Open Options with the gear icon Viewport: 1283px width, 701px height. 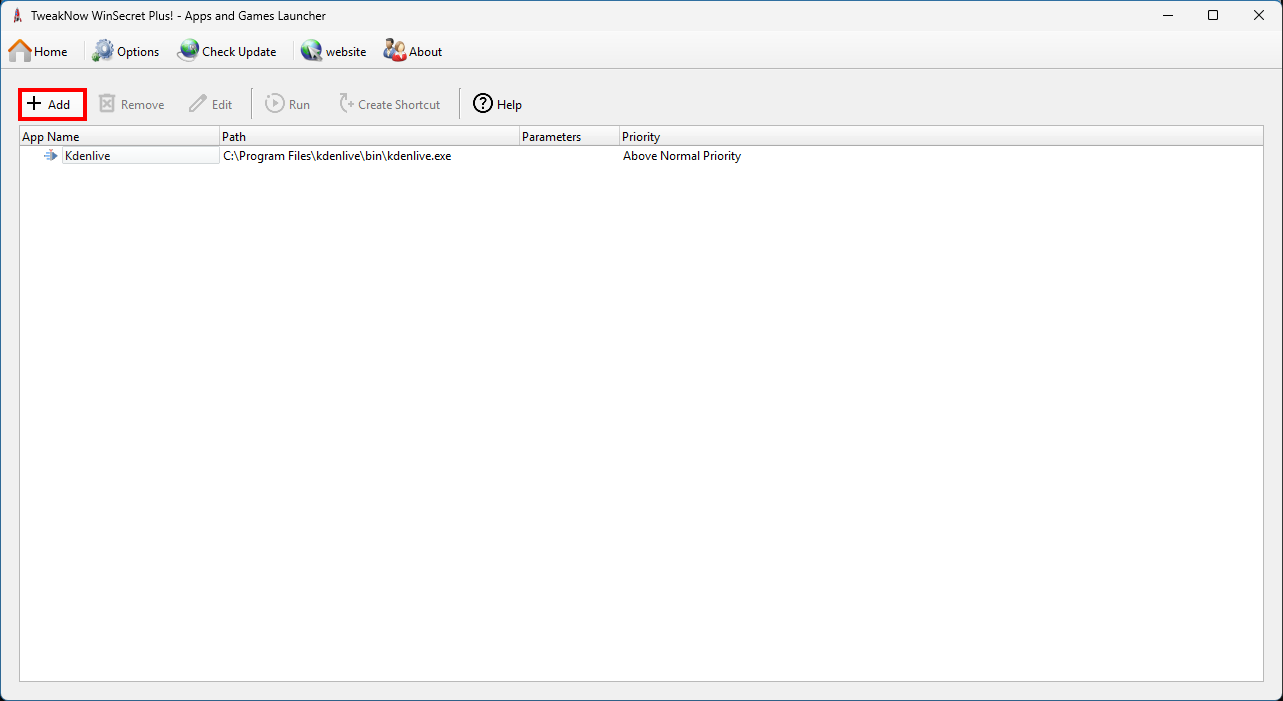[104, 51]
